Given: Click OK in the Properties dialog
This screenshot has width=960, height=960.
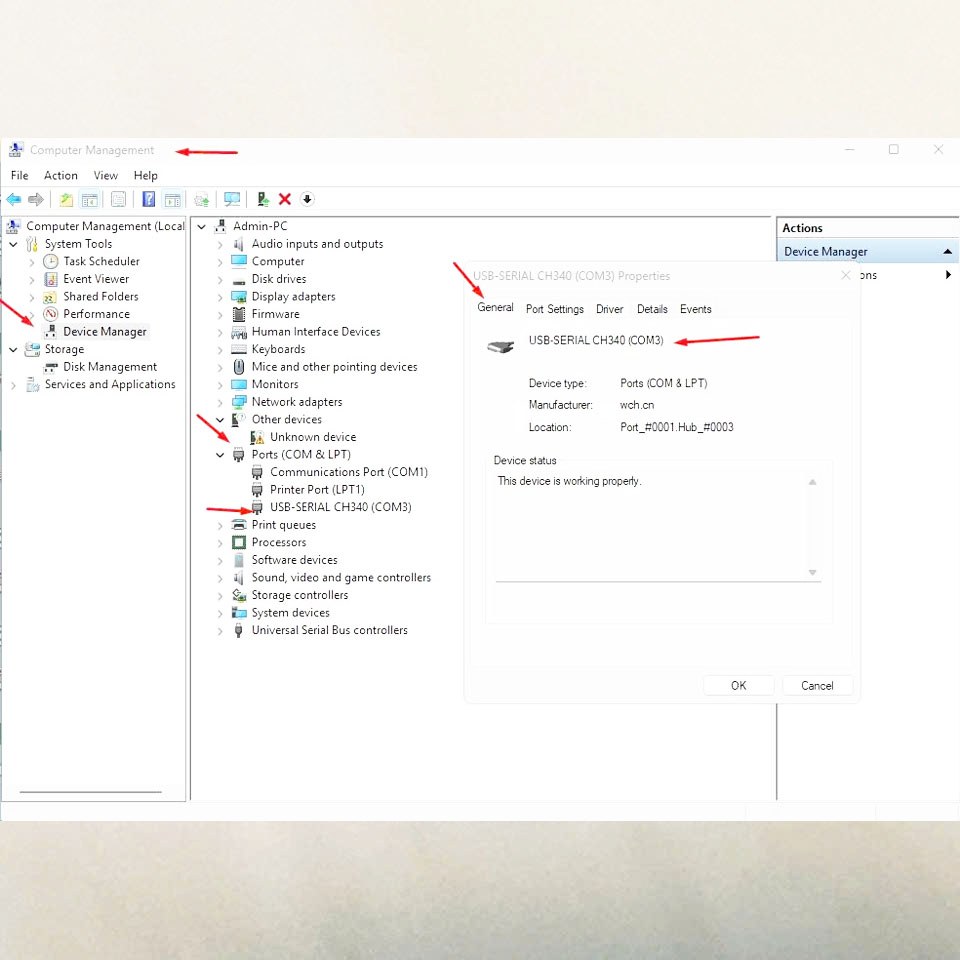Looking at the screenshot, I should pyautogui.click(x=738, y=686).
